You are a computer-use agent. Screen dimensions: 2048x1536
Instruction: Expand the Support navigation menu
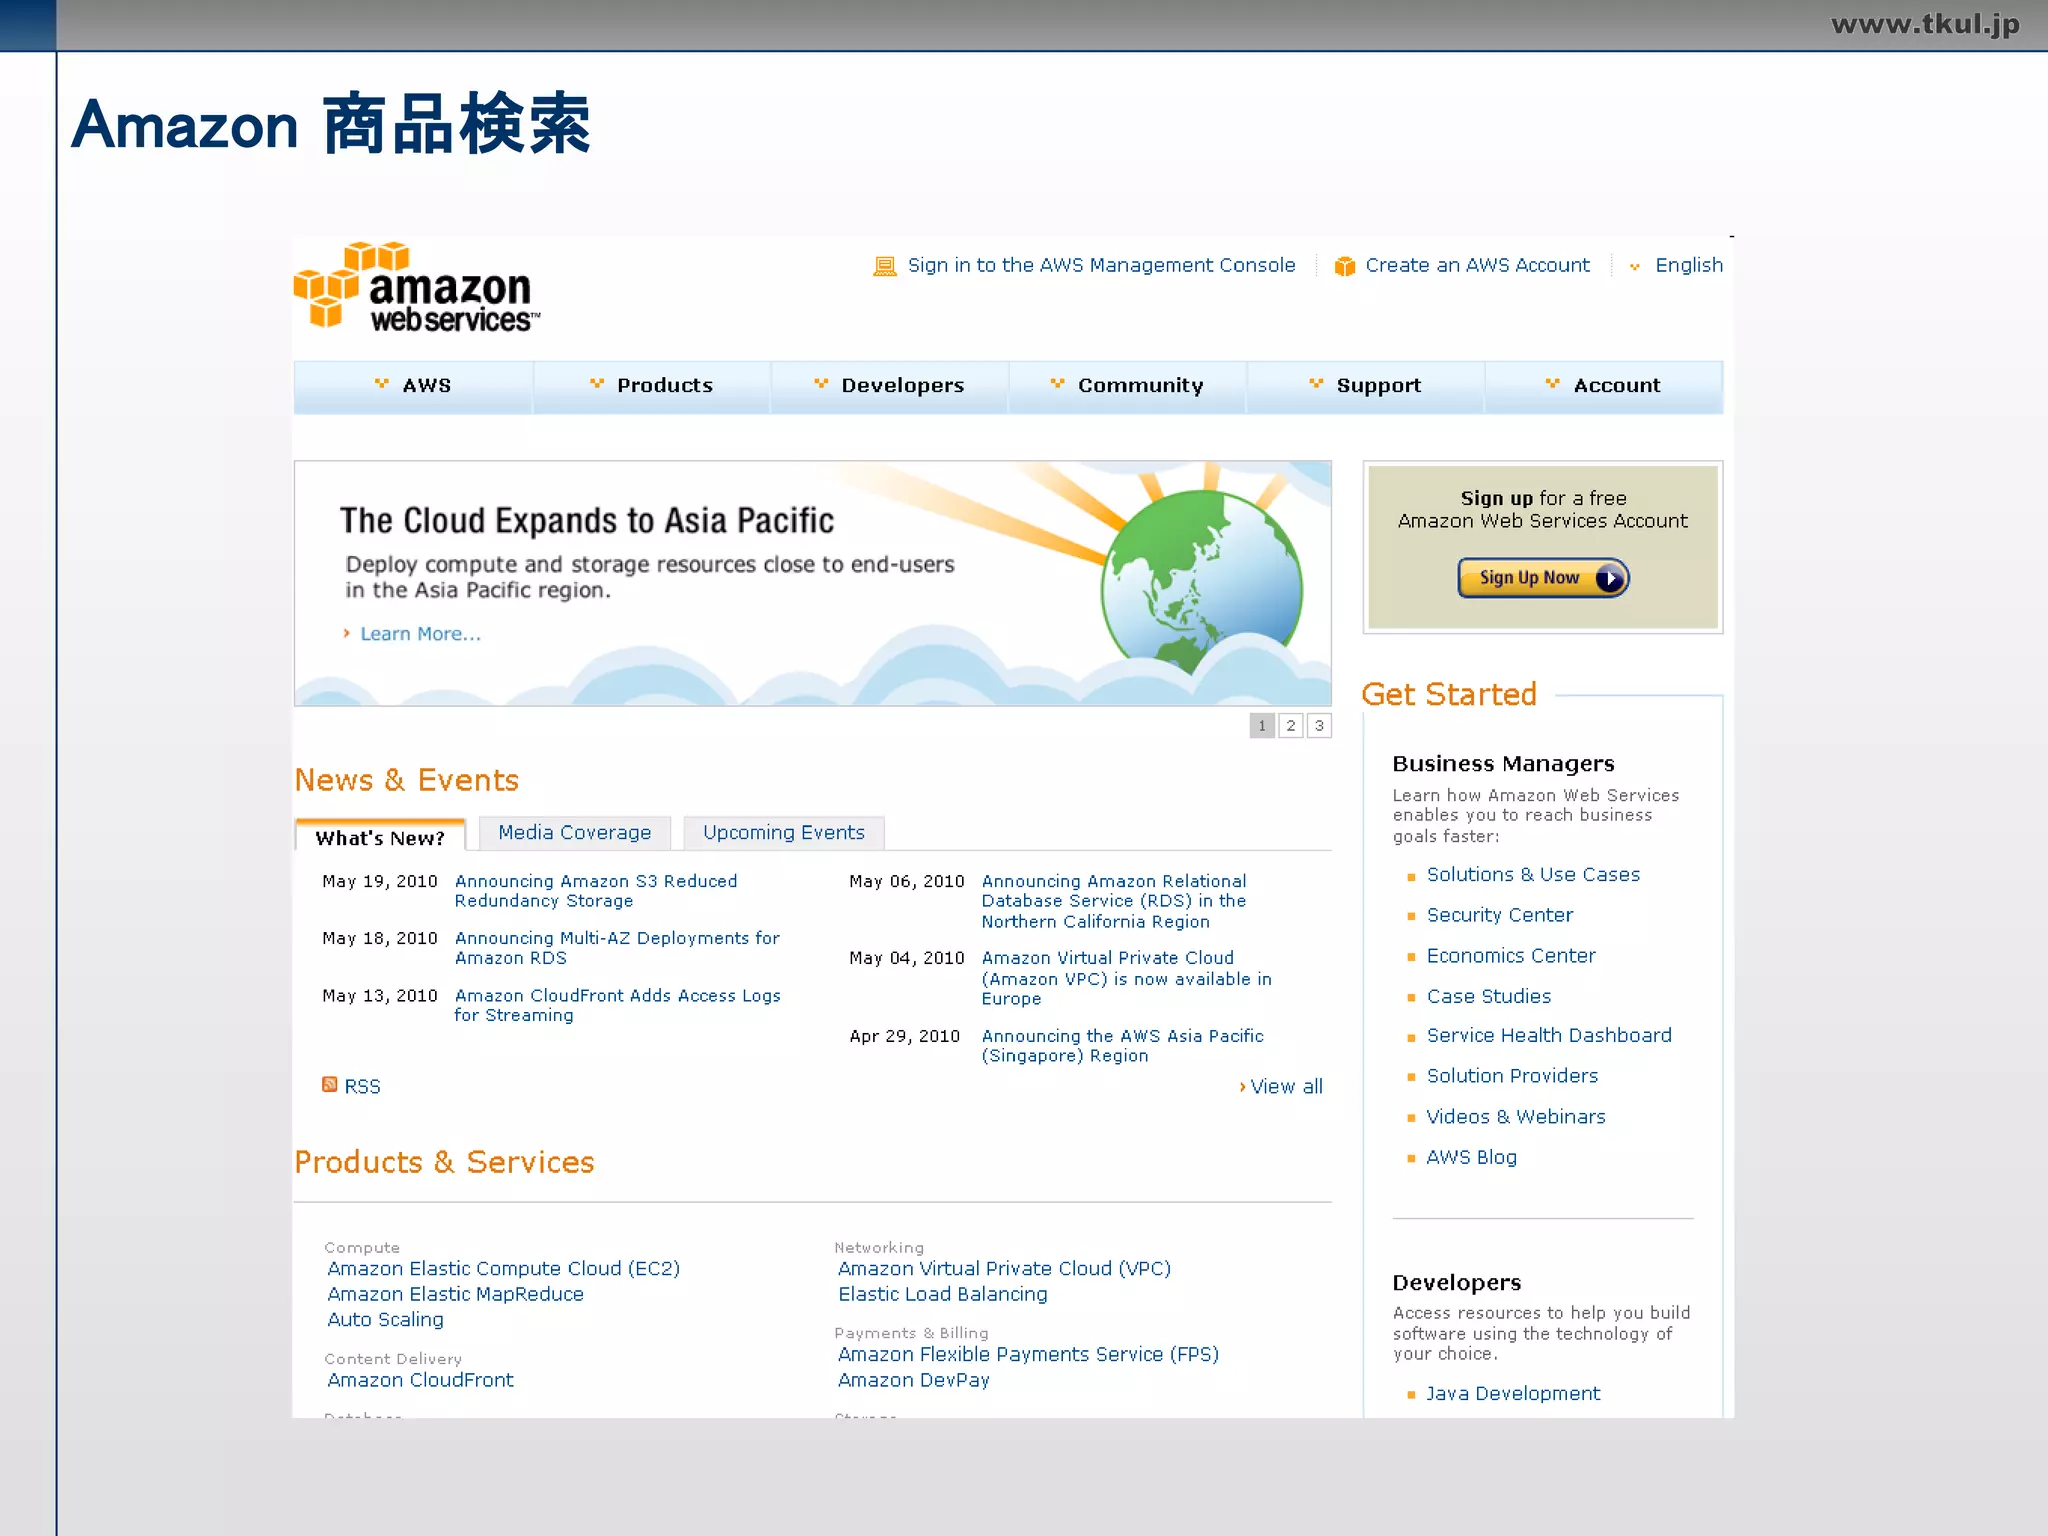(x=1366, y=386)
